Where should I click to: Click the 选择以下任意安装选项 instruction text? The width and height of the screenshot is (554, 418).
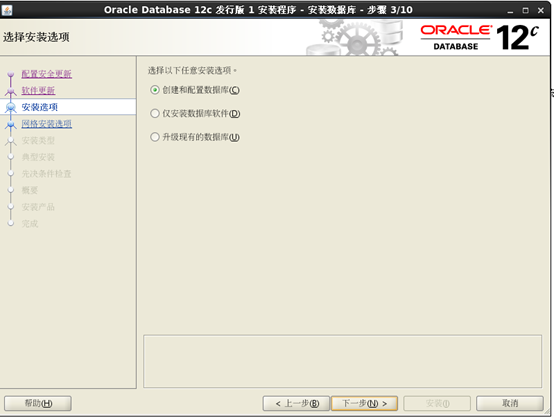click(192, 70)
